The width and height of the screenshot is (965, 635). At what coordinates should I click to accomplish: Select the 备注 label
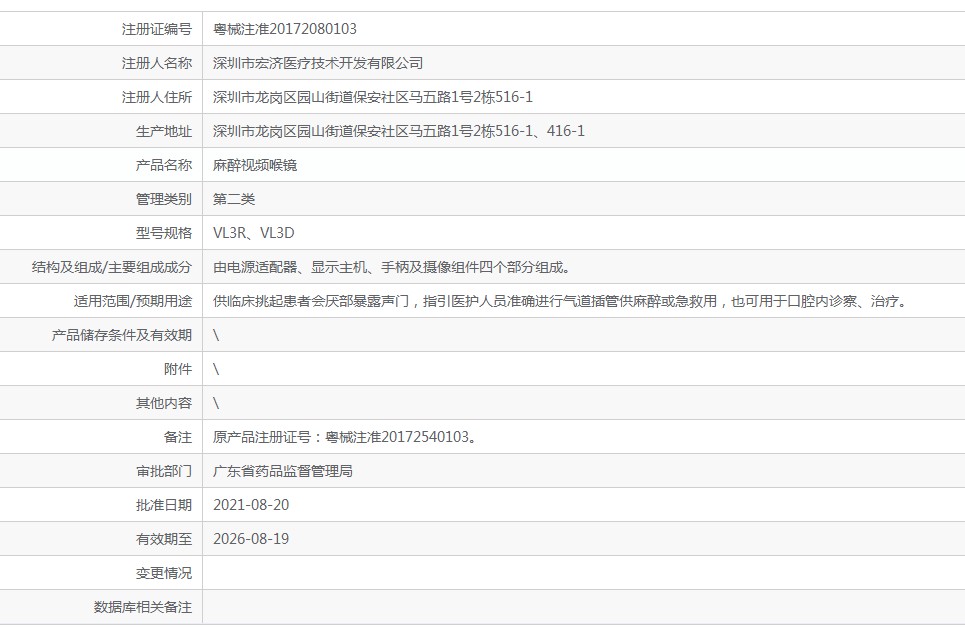[178, 437]
